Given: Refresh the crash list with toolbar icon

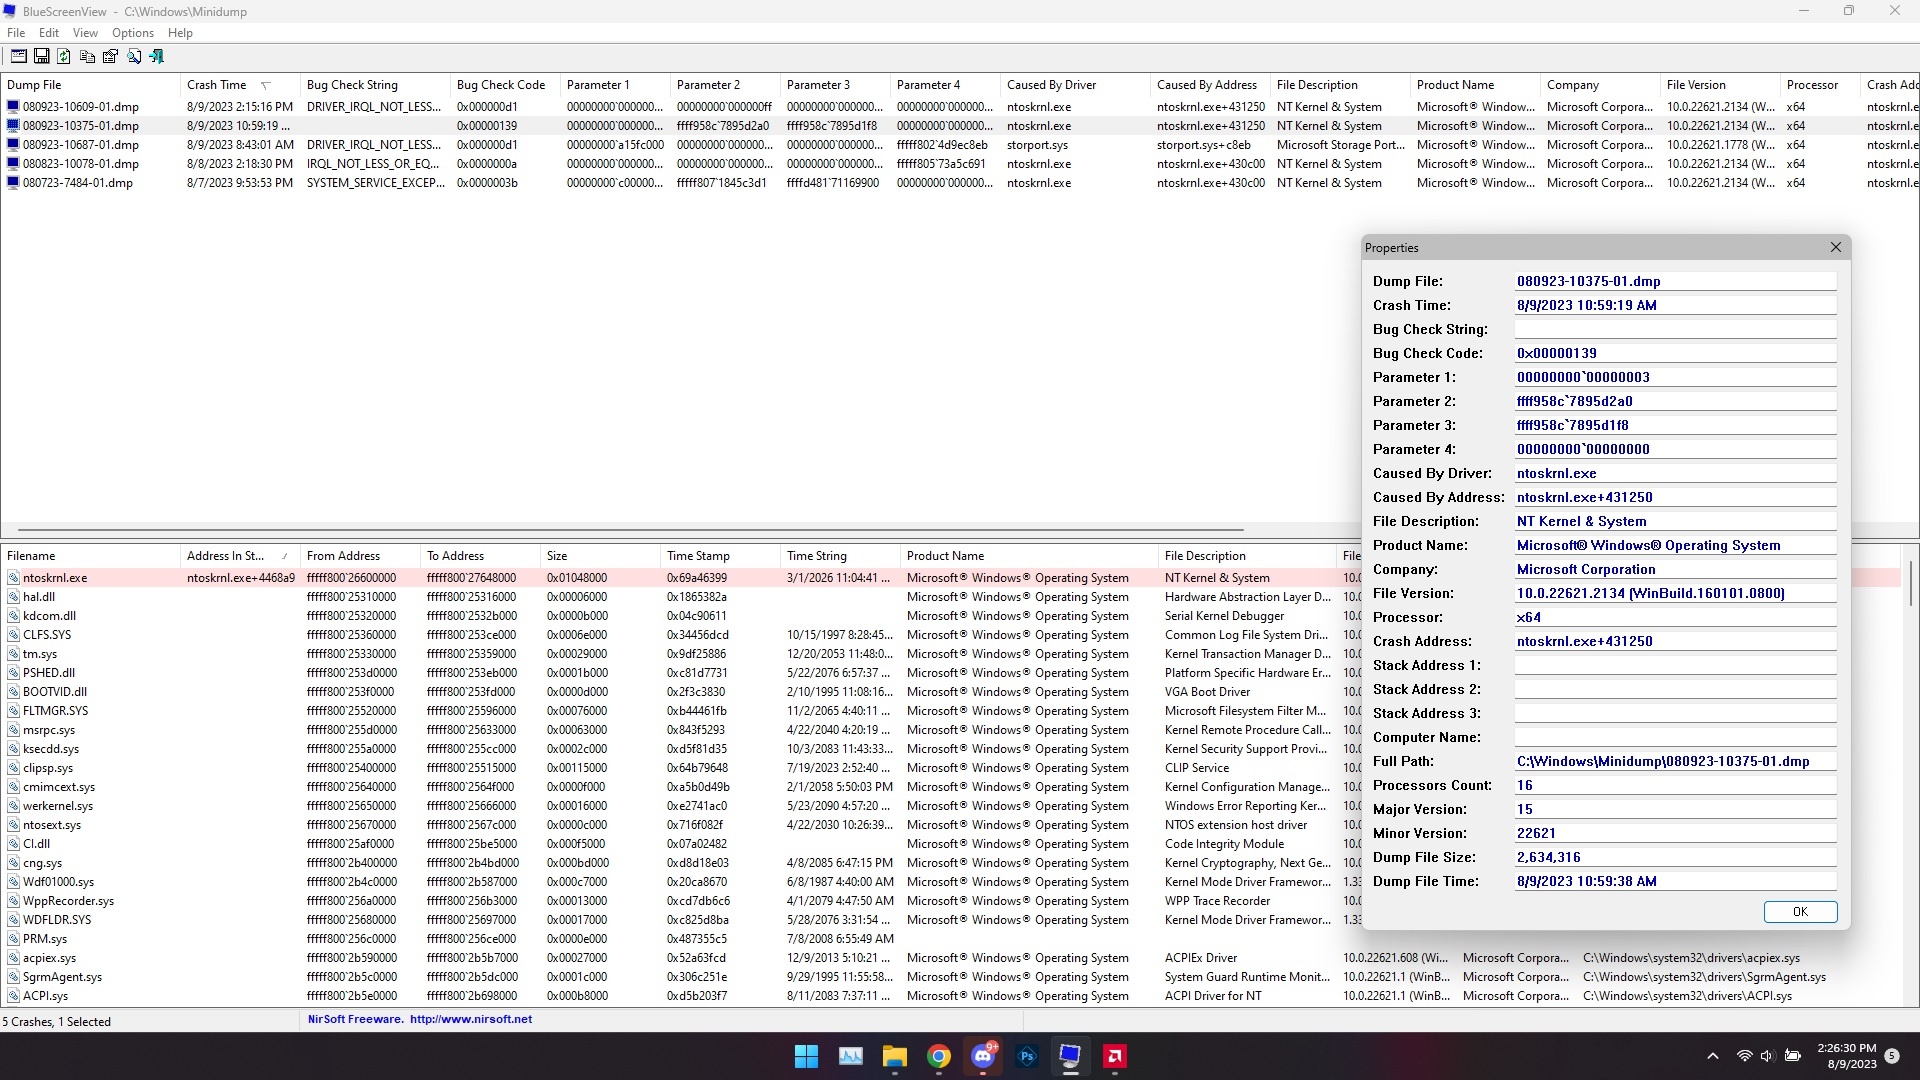Looking at the screenshot, I should [64, 57].
